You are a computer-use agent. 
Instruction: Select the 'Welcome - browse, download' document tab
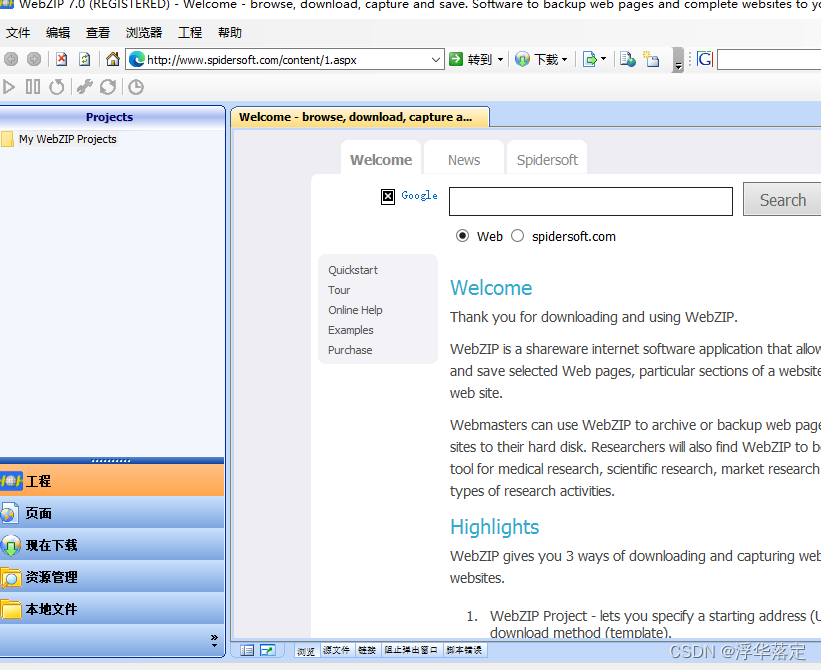coord(360,117)
